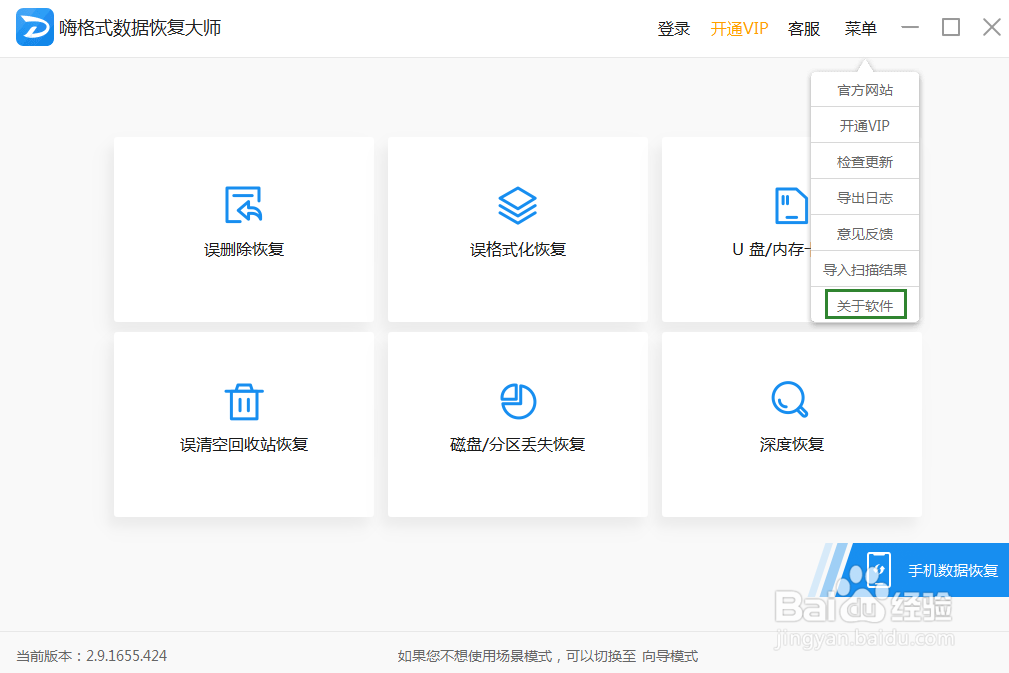
Task: Select the 误删除恢复 recovery icon
Action: tap(243, 206)
